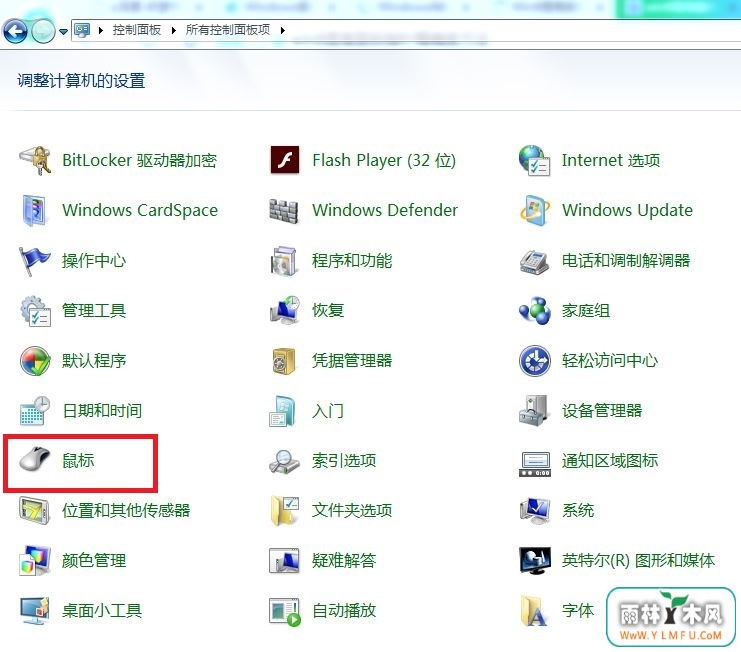
Task: Expand arrow after 所有控制面板项 breadcrumb
Action: pyautogui.click(x=283, y=31)
